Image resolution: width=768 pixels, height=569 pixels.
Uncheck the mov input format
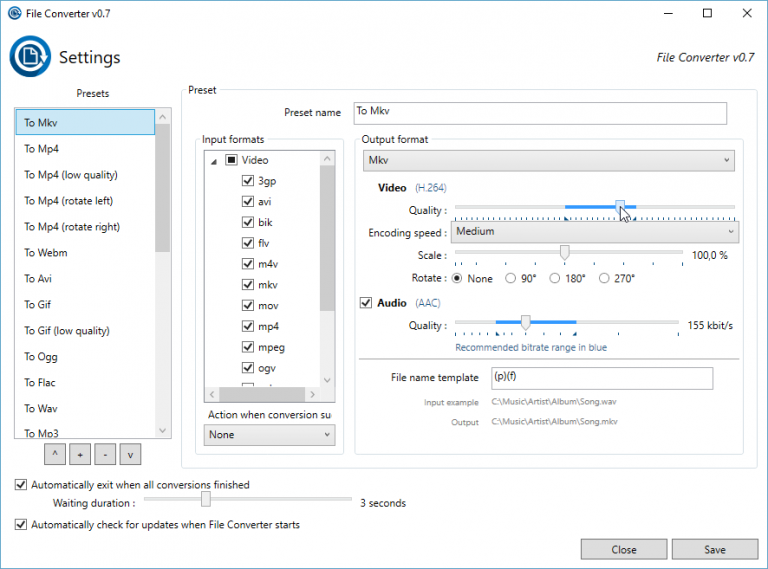[x=248, y=306]
